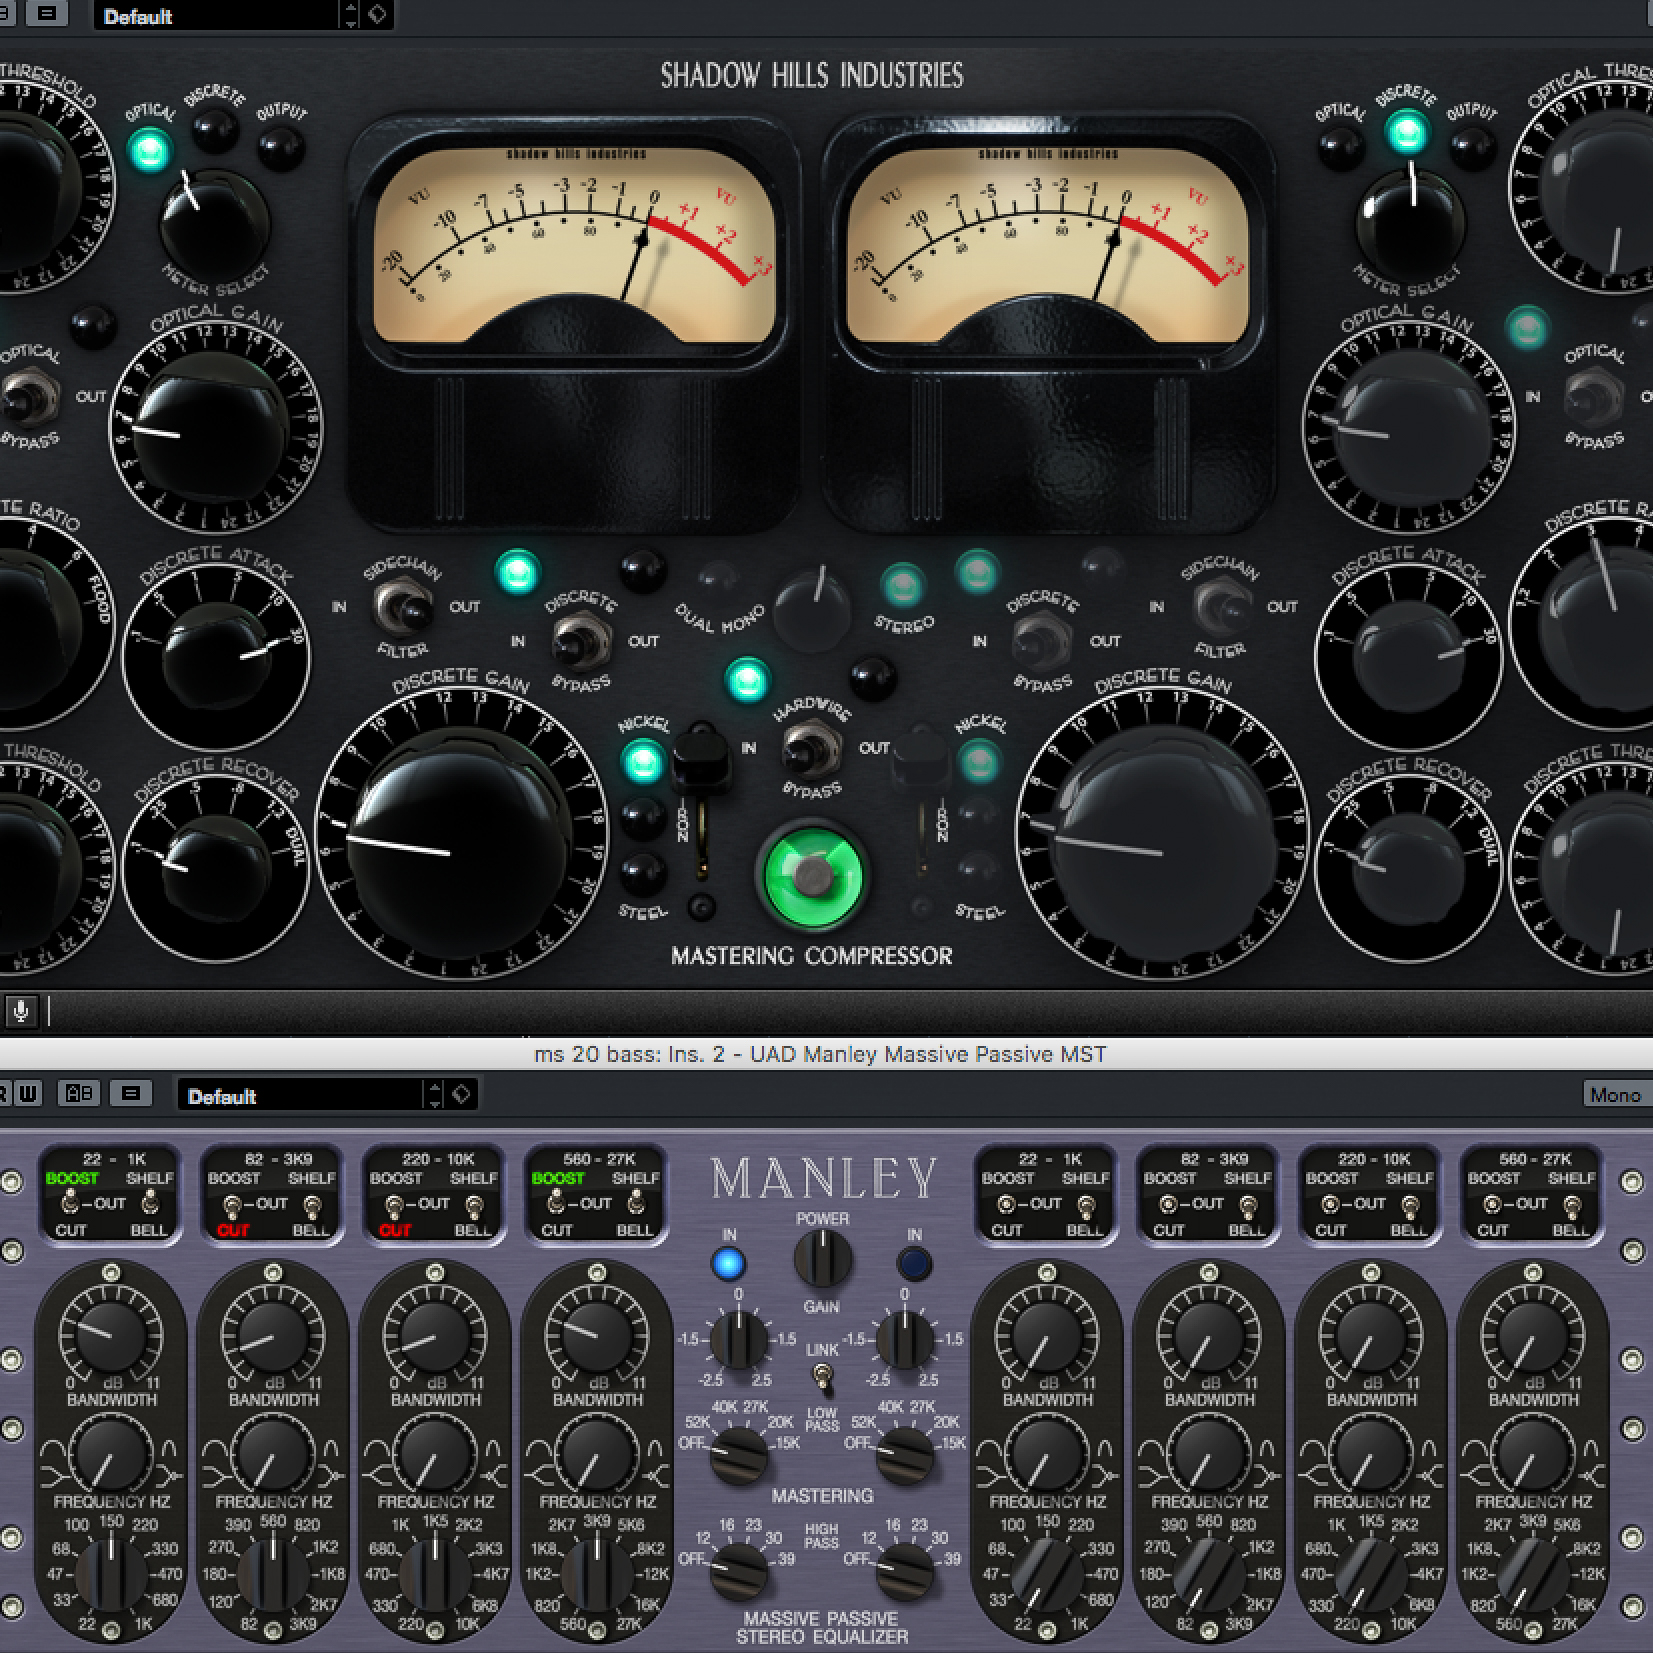This screenshot has width=1653, height=1653.
Task: Toggle the left-channel 560-27K Shelf/Bell switch
Action: 636,1204
